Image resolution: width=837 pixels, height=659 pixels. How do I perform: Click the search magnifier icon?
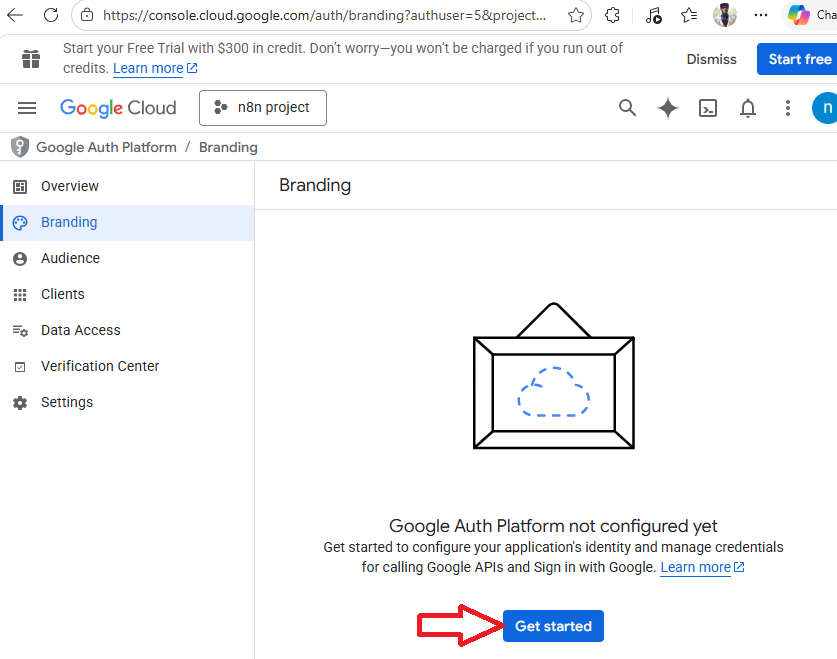(627, 108)
